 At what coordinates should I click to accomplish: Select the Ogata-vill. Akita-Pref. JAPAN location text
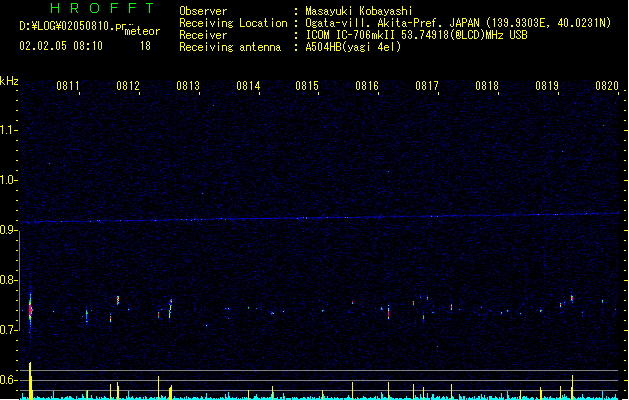pyautogui.click(x=458, y=23)
